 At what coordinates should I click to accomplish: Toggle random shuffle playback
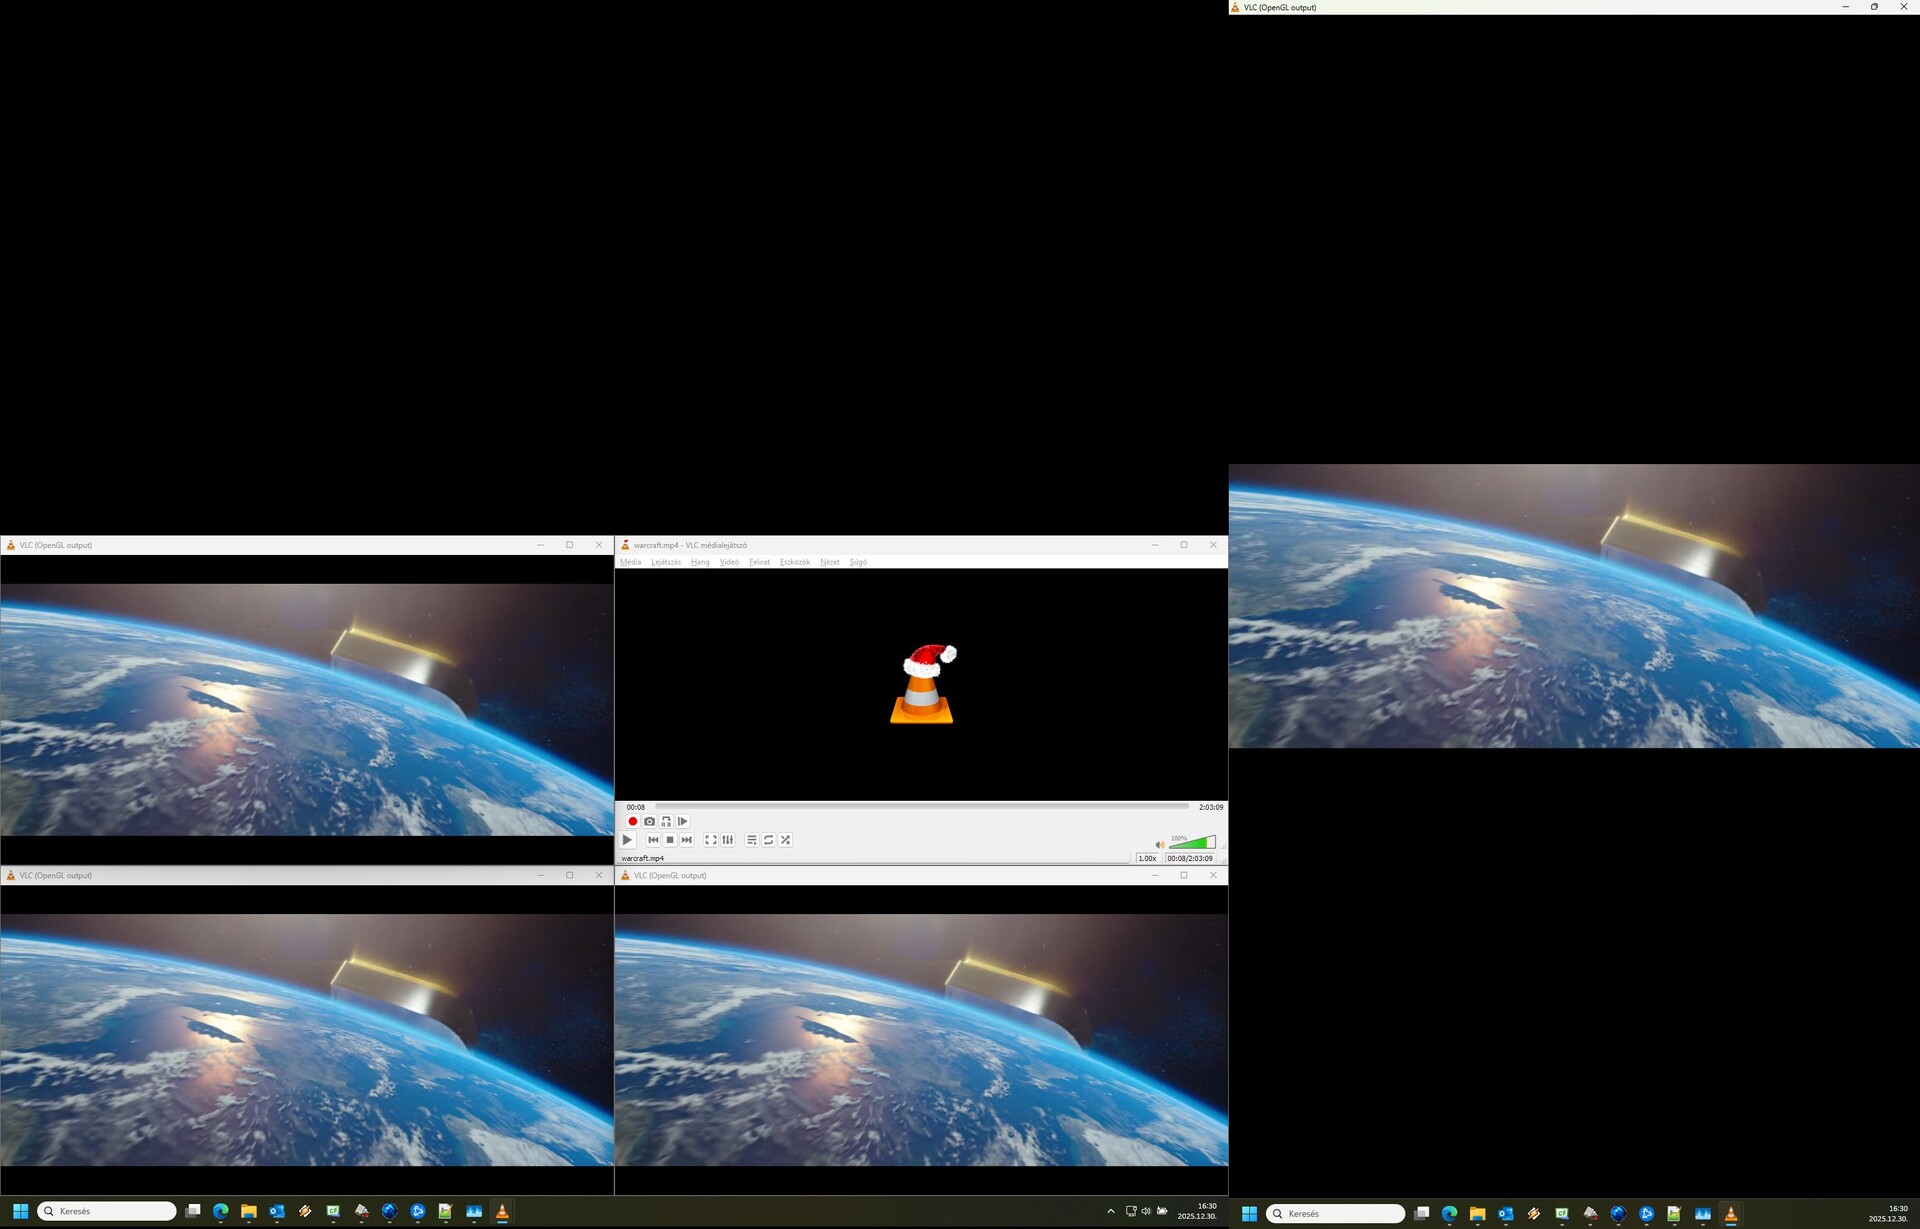(786, 840)
